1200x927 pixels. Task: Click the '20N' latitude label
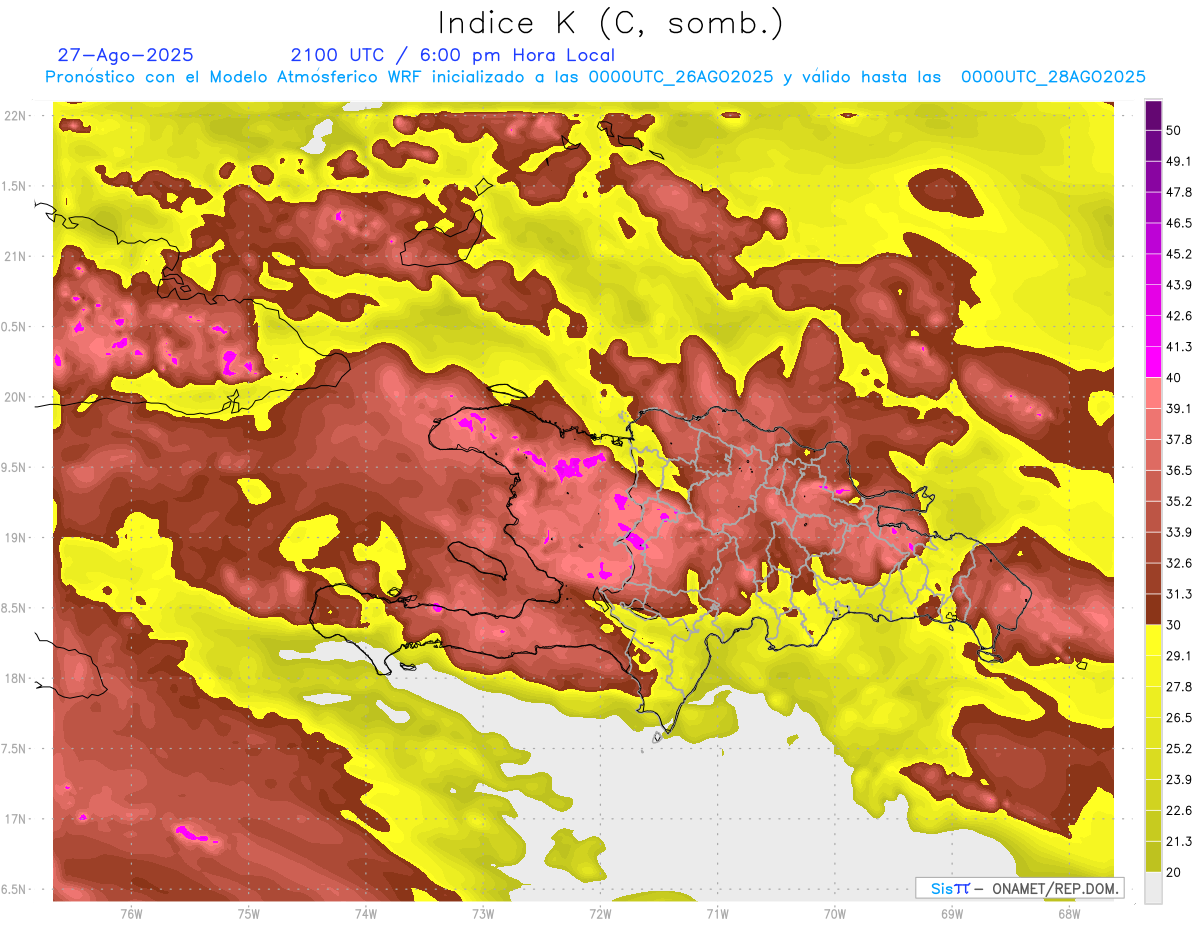point(17,397)
